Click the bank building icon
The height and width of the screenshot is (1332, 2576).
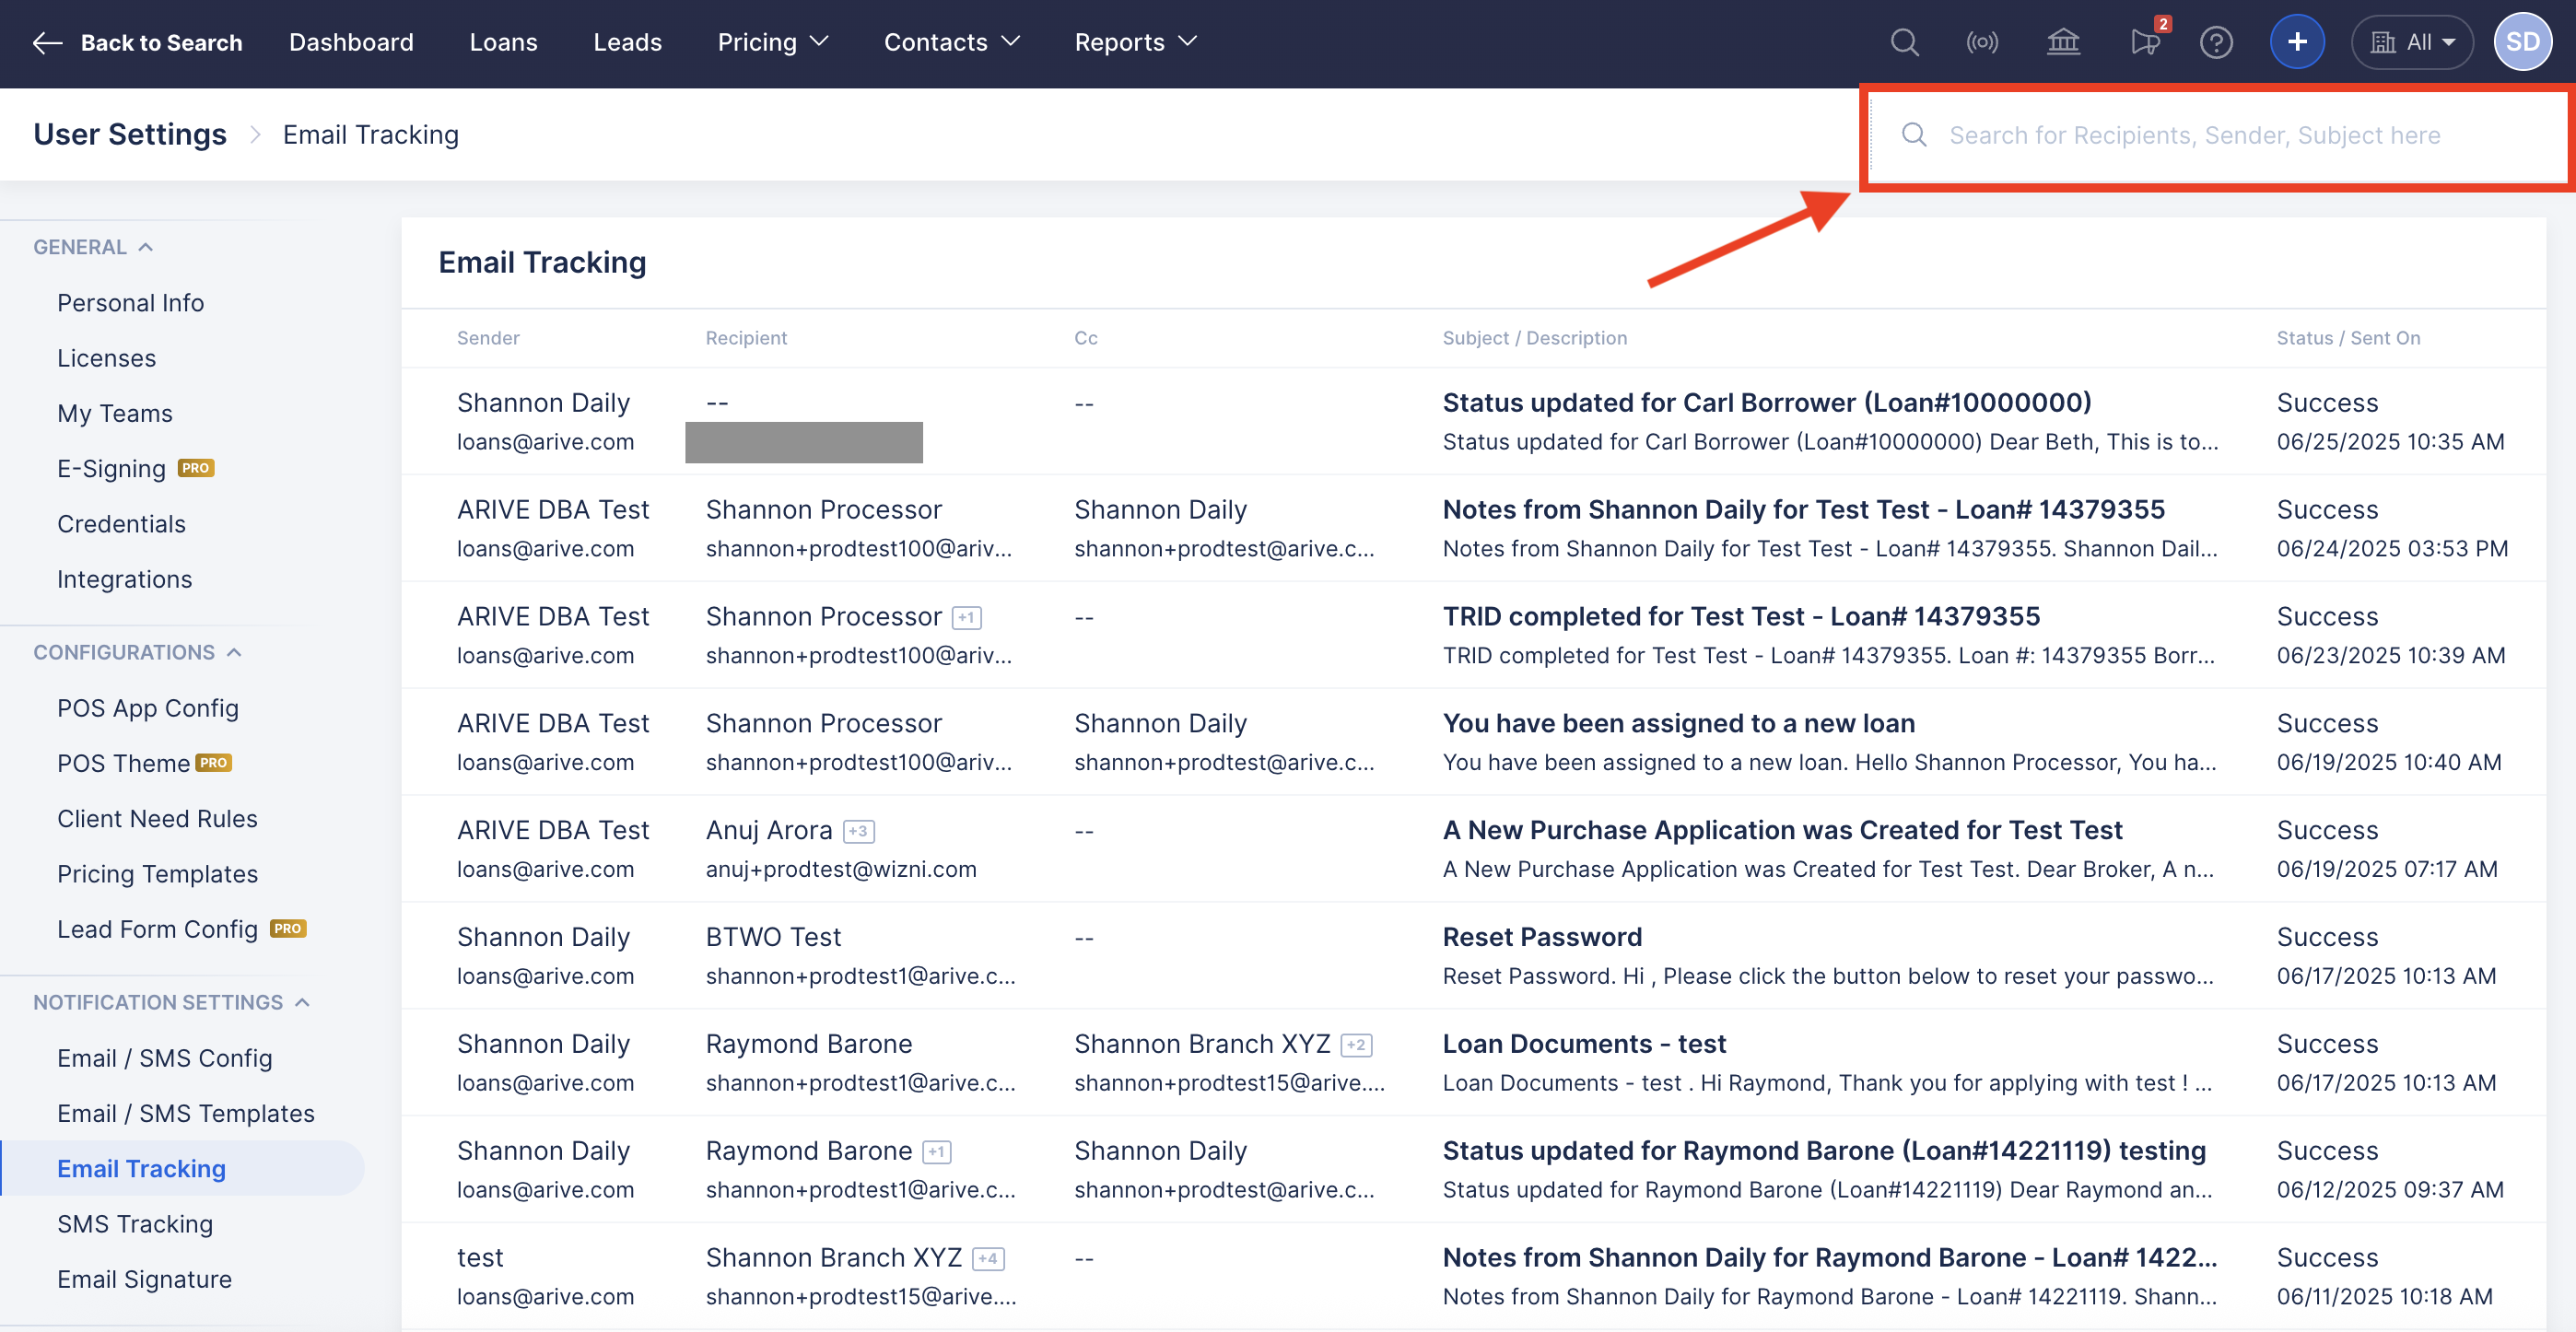2062,42
